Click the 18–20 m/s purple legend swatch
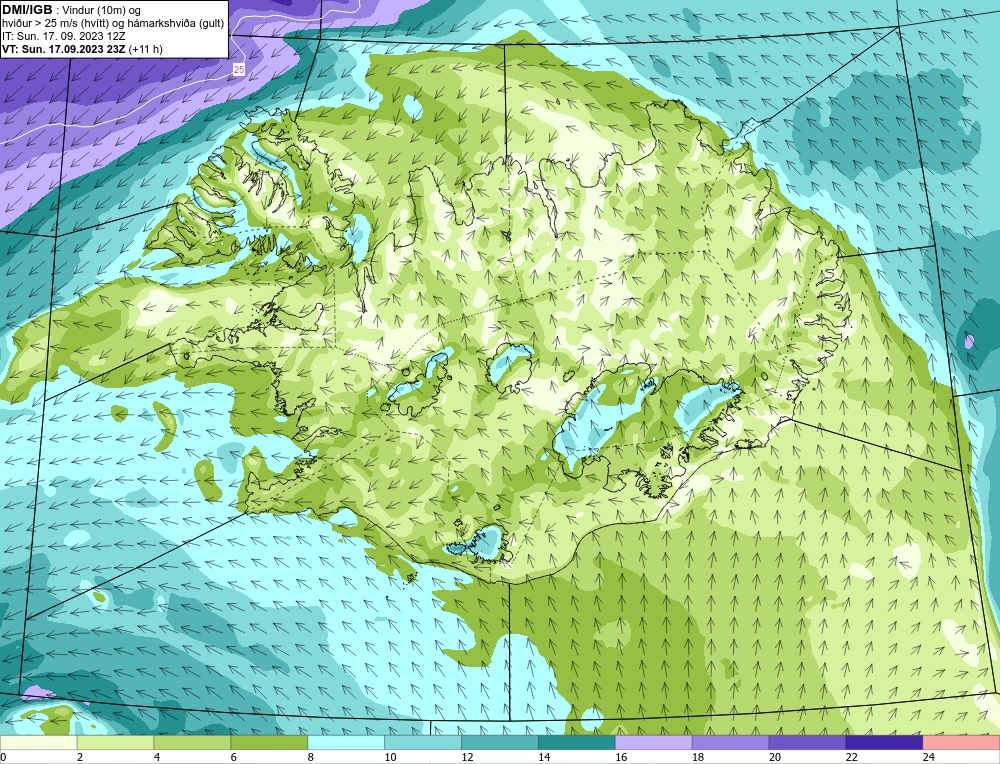 pos(730,743)
